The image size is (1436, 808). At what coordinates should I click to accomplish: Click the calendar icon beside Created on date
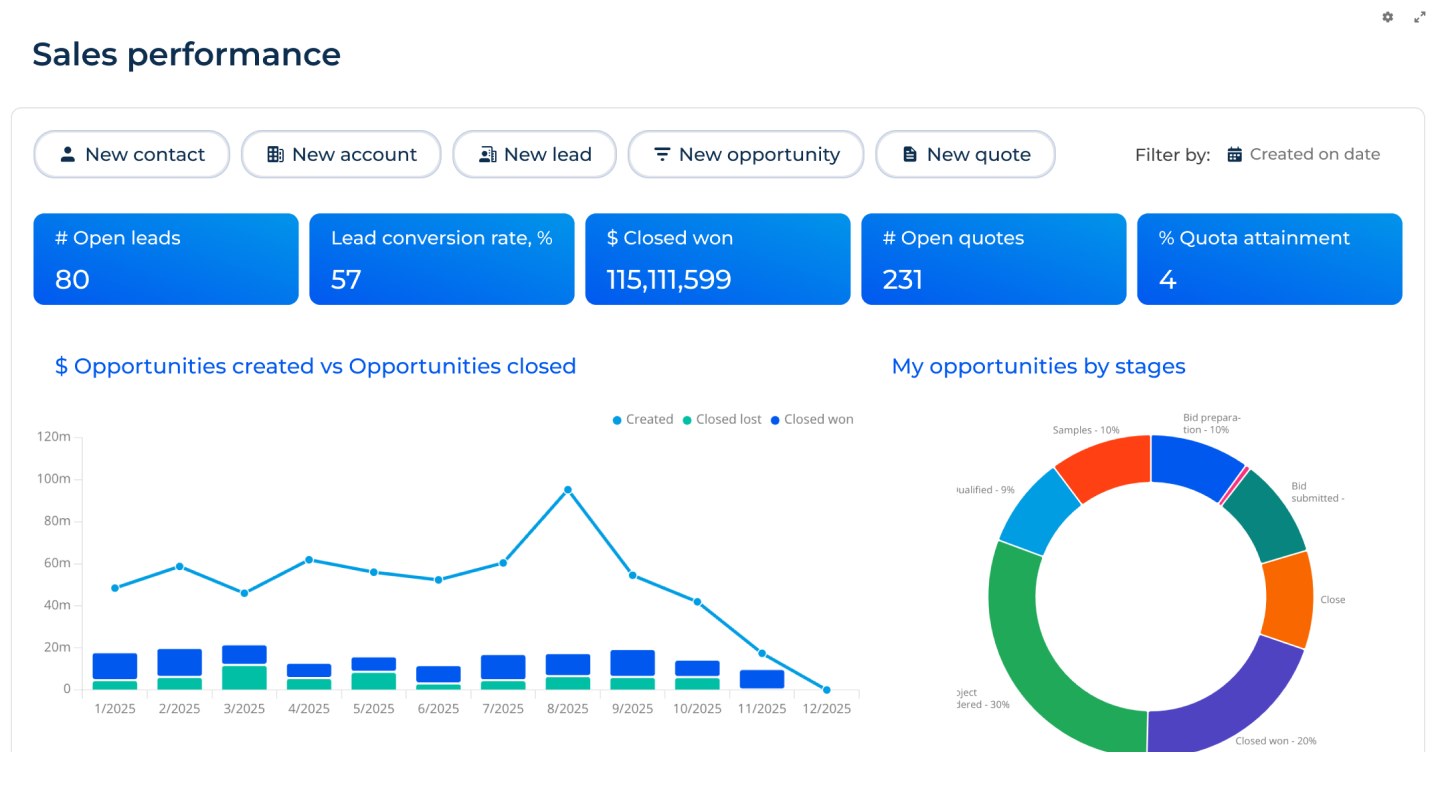pyautogui.click(x=1234, y=154)
